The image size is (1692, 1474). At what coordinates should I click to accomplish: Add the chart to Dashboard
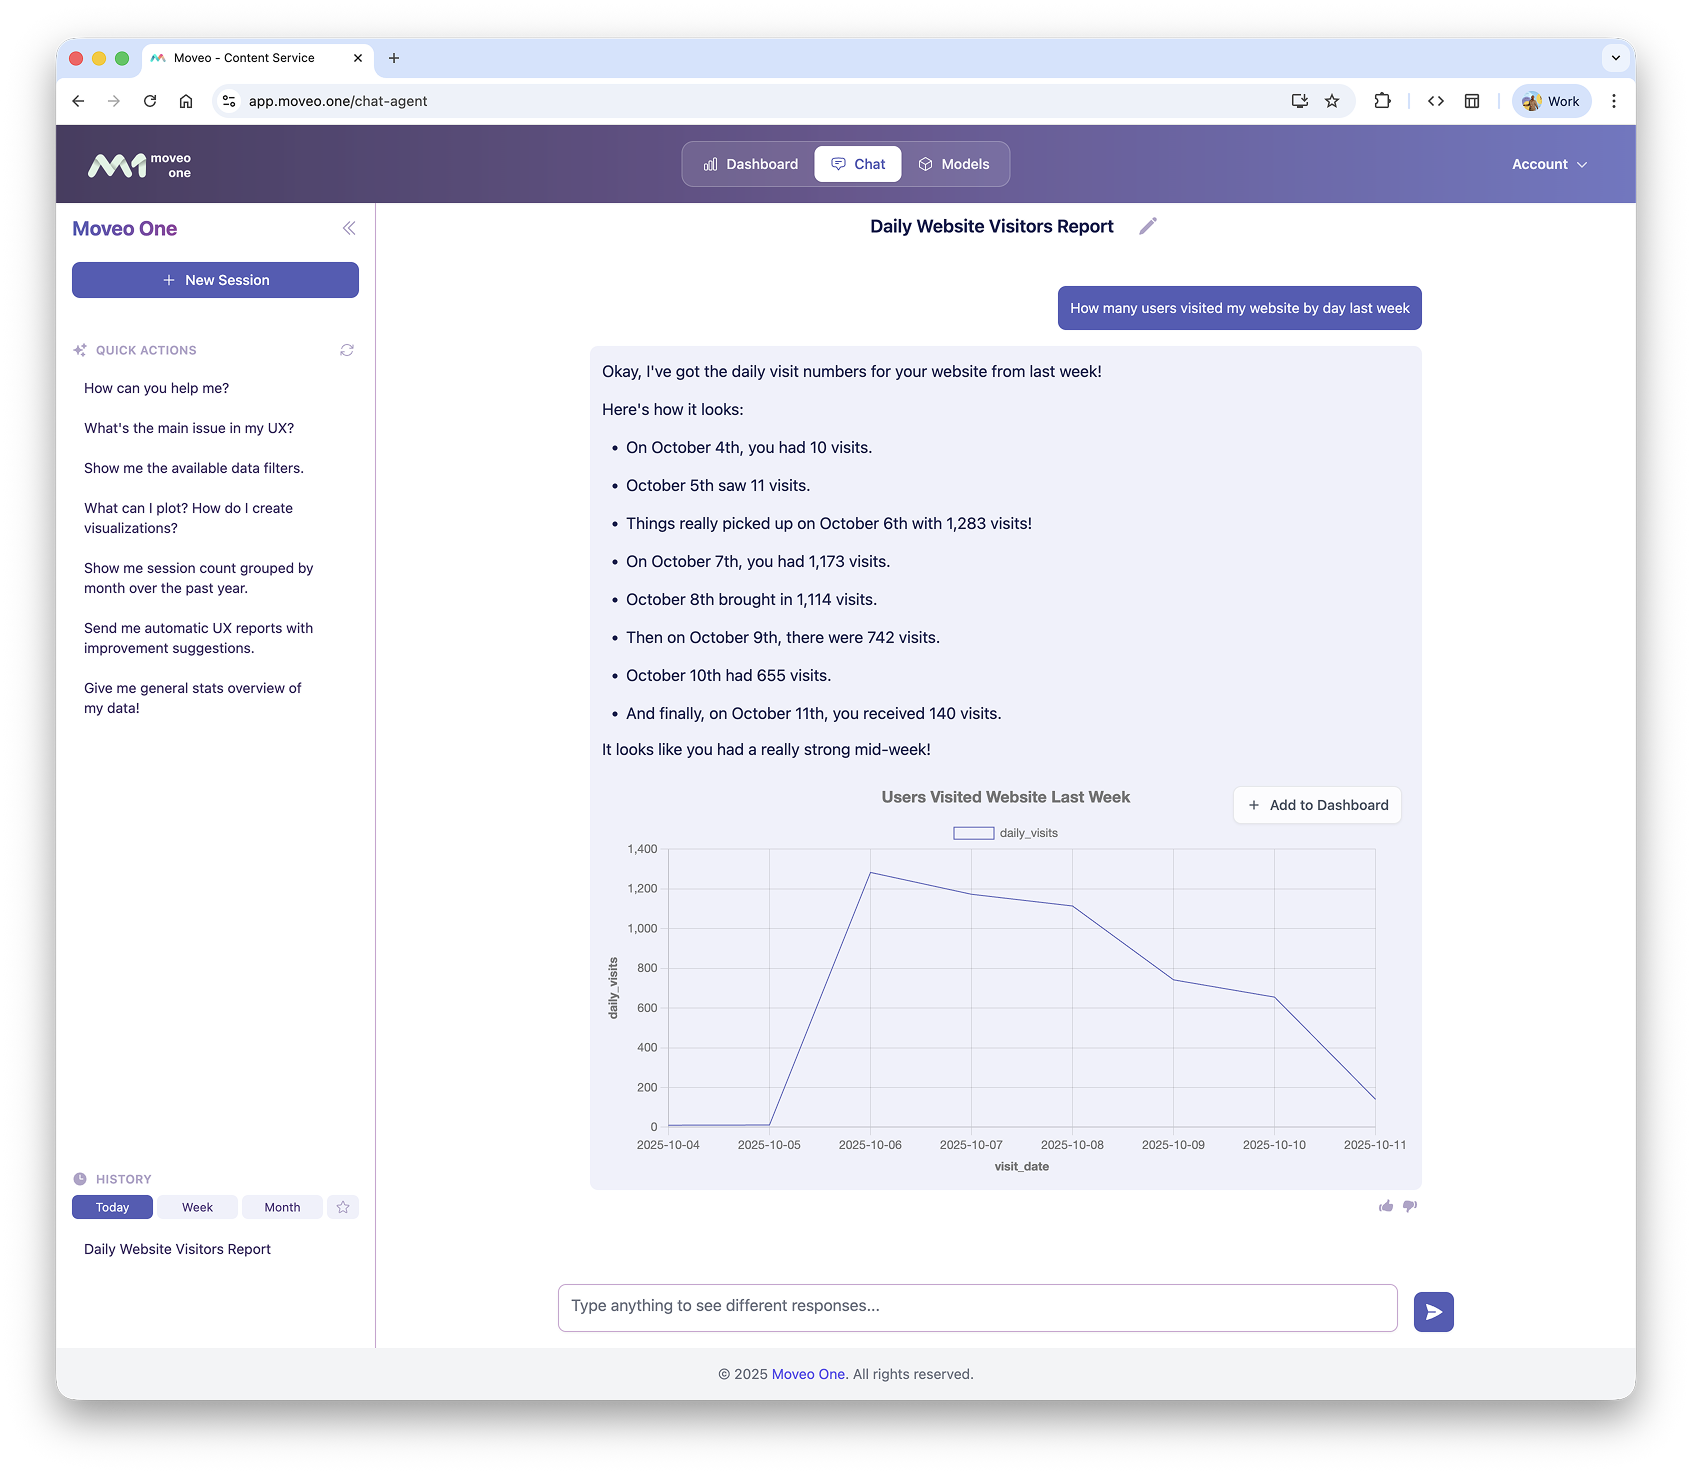[x=1316, y=804]
